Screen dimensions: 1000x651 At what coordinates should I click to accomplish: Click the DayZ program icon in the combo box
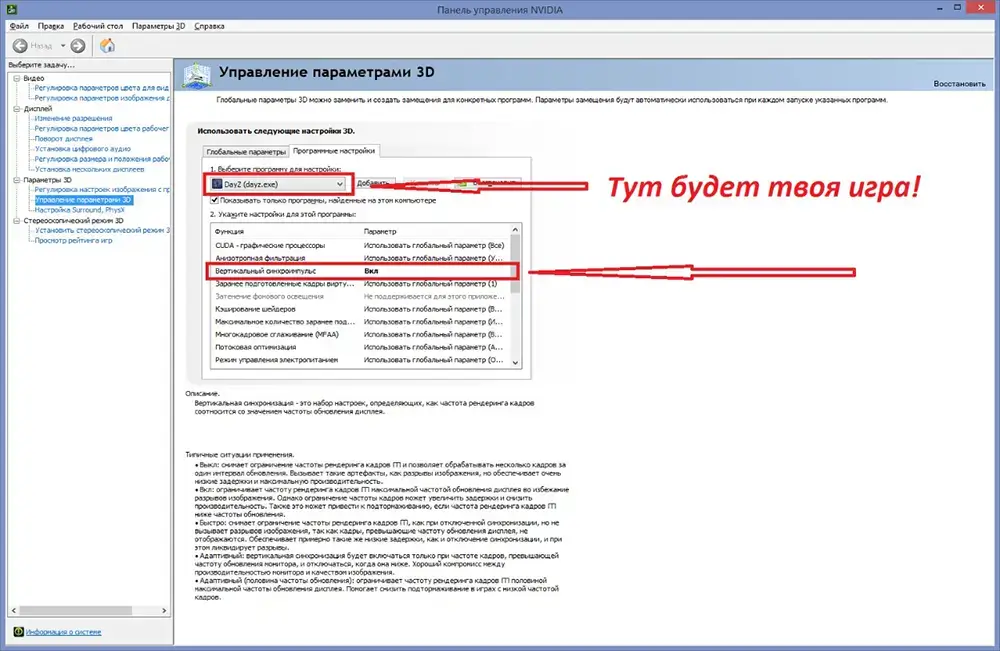click(216, 184)
